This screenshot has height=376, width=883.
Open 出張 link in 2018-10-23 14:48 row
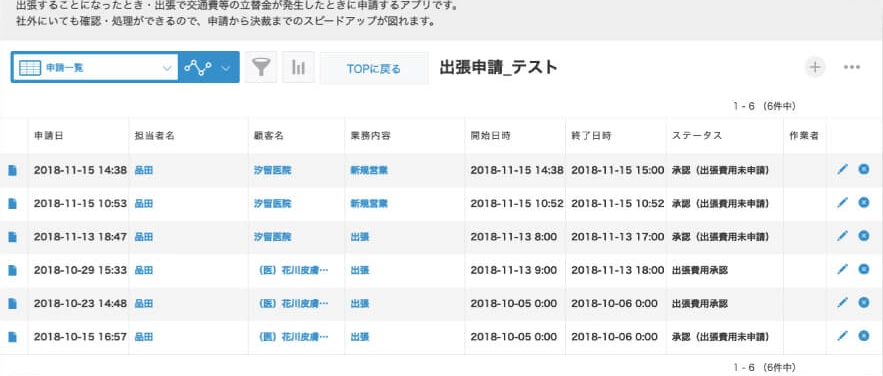[x=360, y=304]
